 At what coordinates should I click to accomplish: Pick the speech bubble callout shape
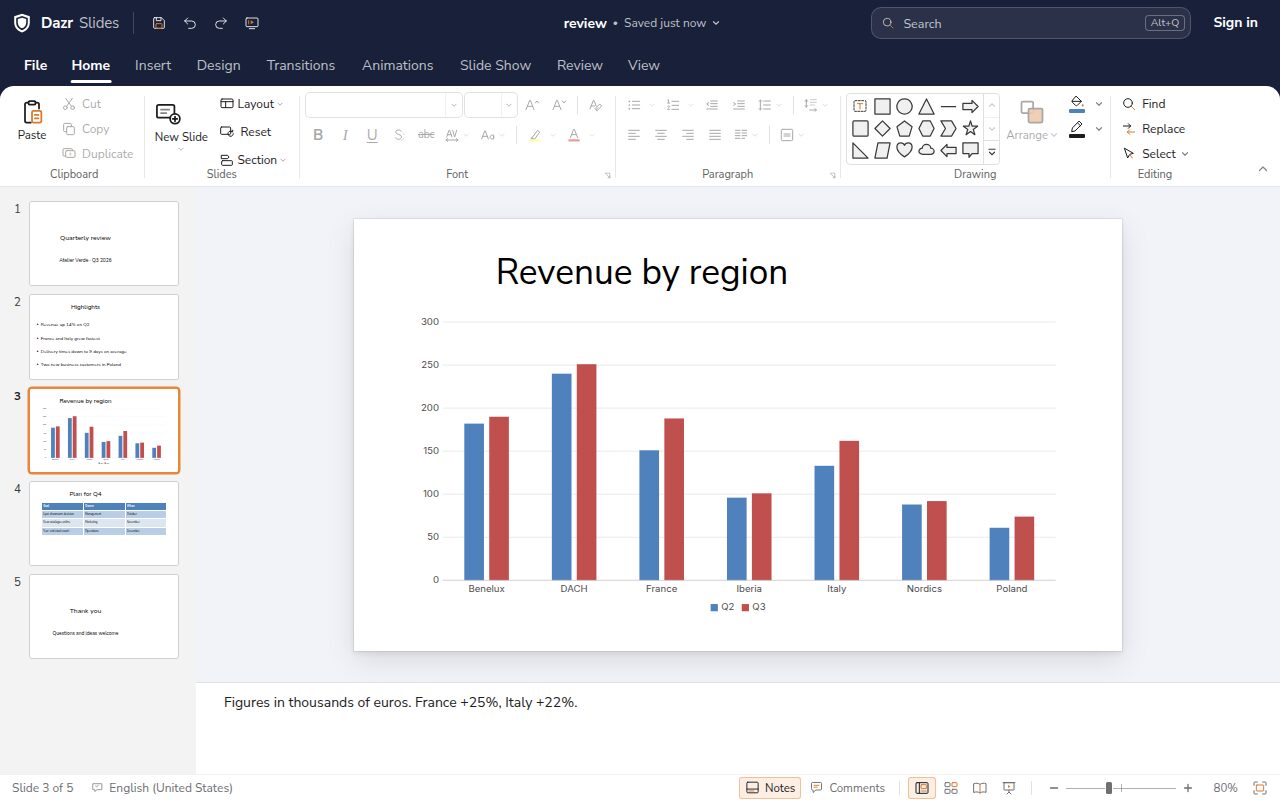tap(970, 150)
